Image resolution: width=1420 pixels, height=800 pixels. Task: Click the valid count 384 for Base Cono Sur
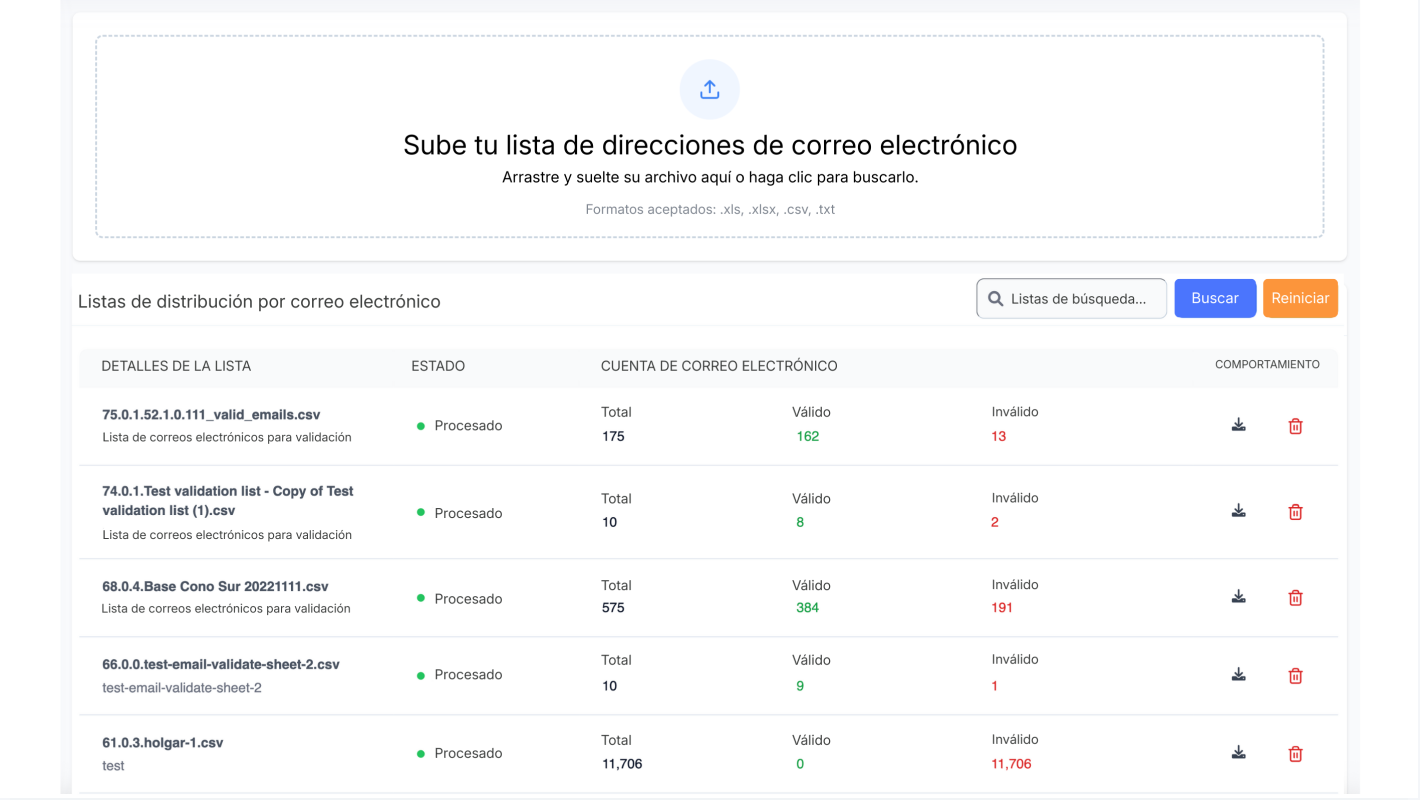pos(807,608)
